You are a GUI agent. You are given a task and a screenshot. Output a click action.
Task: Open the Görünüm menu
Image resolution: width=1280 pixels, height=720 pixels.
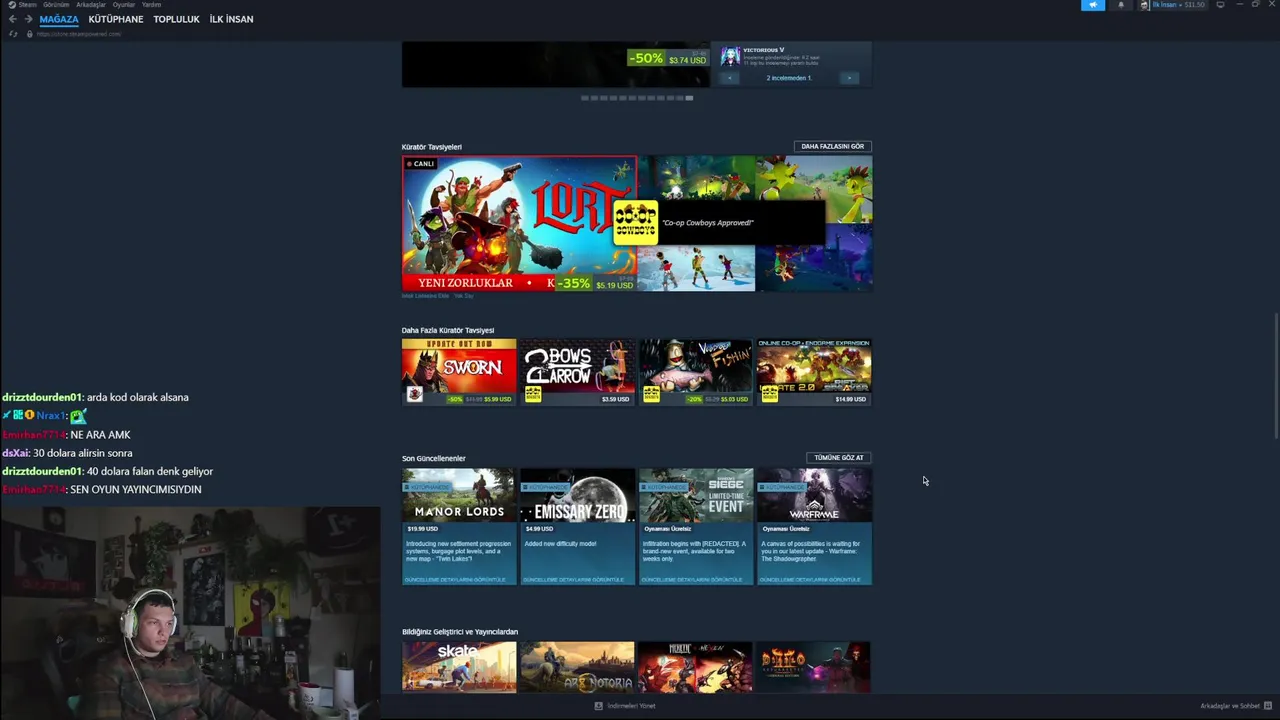tap(56, 5)
